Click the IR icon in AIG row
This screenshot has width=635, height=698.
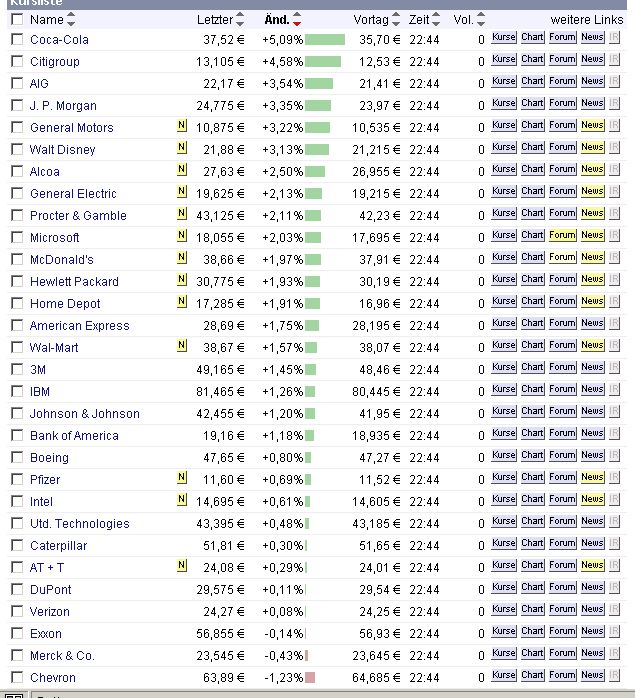coord(614,81)
